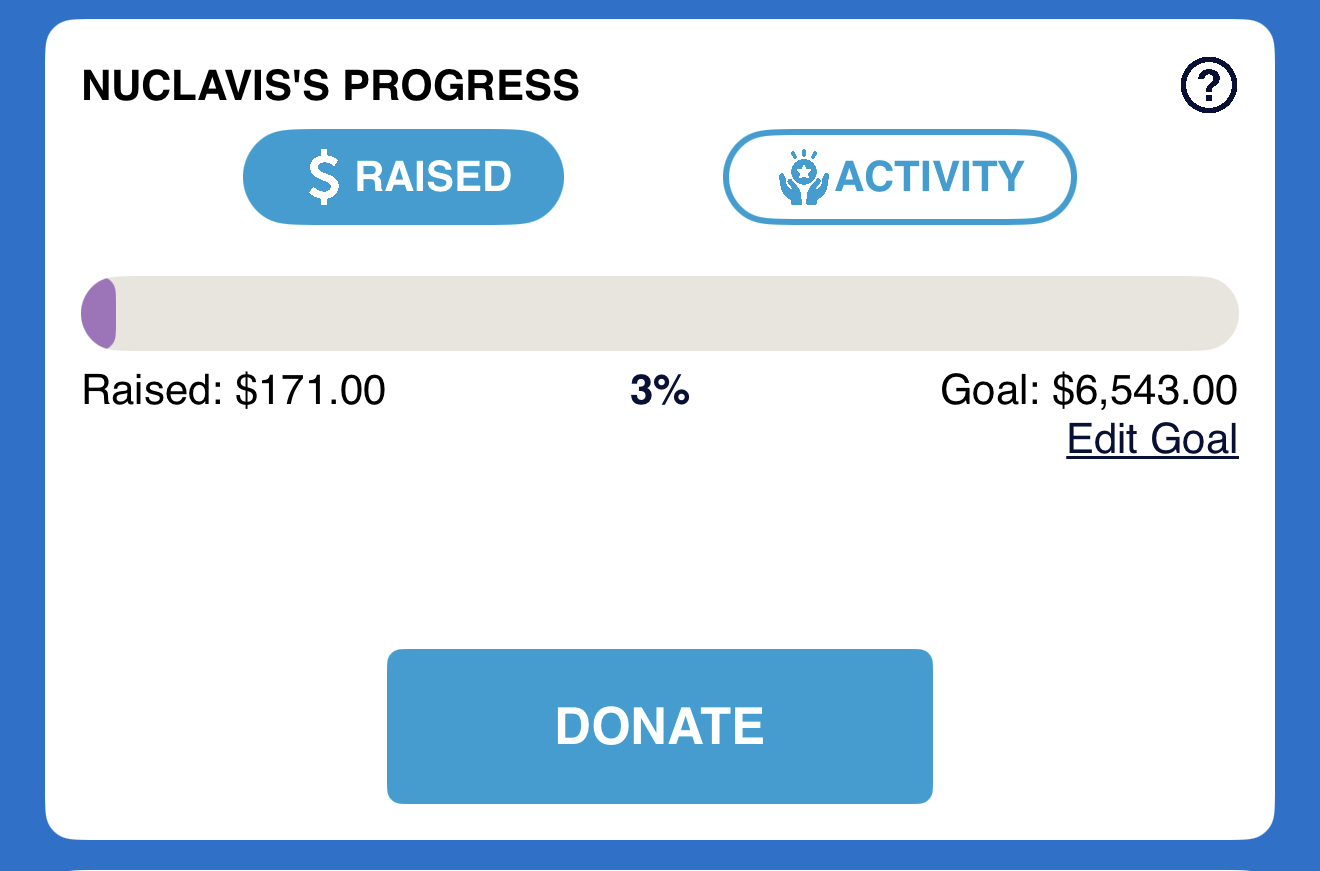Open the Edit Goal link

(x=1152, y=439)
